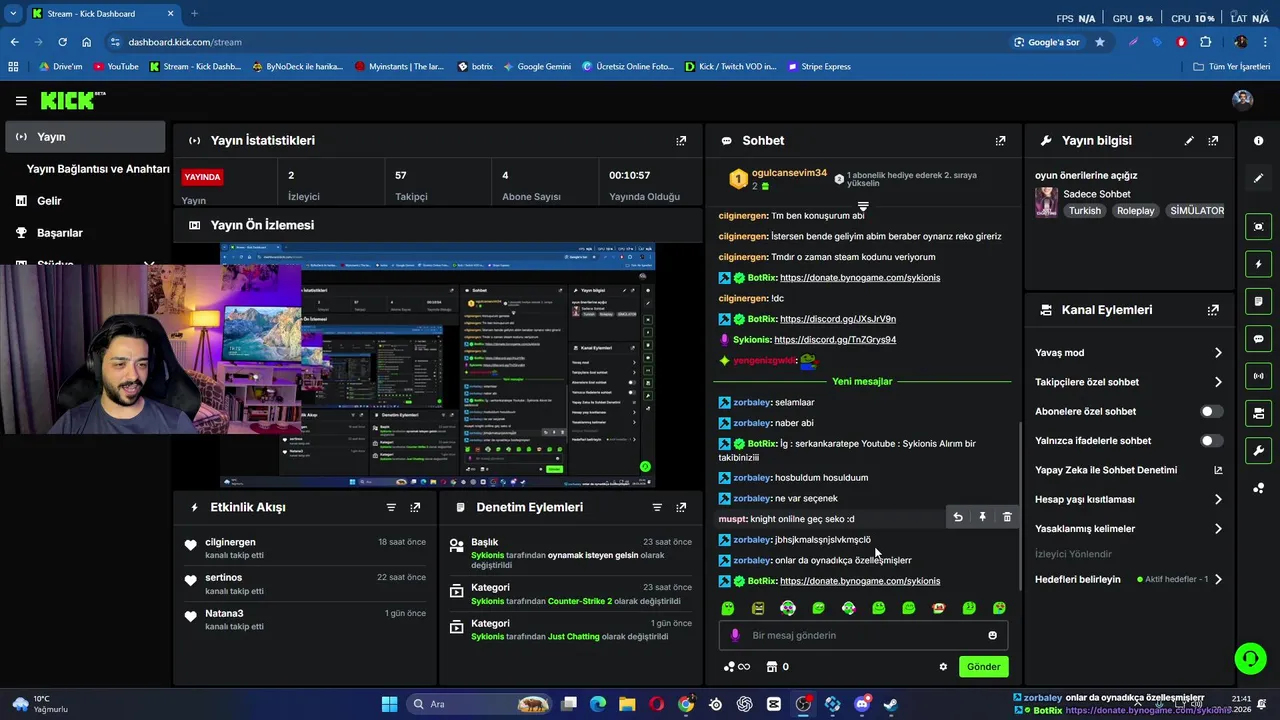The width and height of the screenshot is (1280, 720).
Task: Pop out the Denetim Eylemleri panel
Action: 681,507
